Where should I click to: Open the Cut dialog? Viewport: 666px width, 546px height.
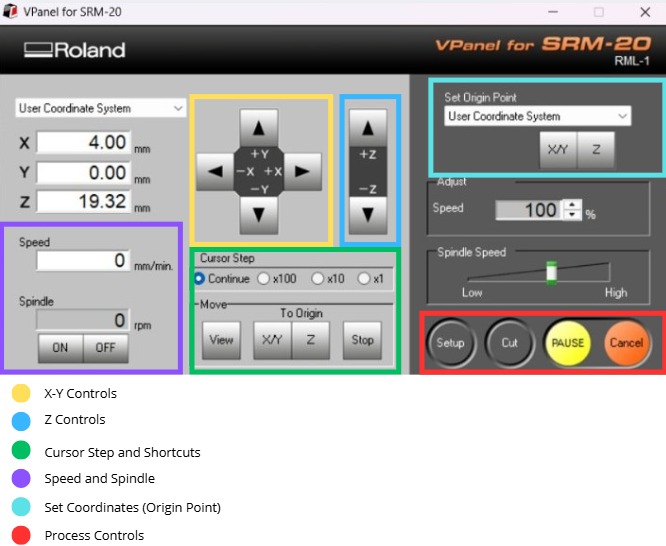click(510, 343)
